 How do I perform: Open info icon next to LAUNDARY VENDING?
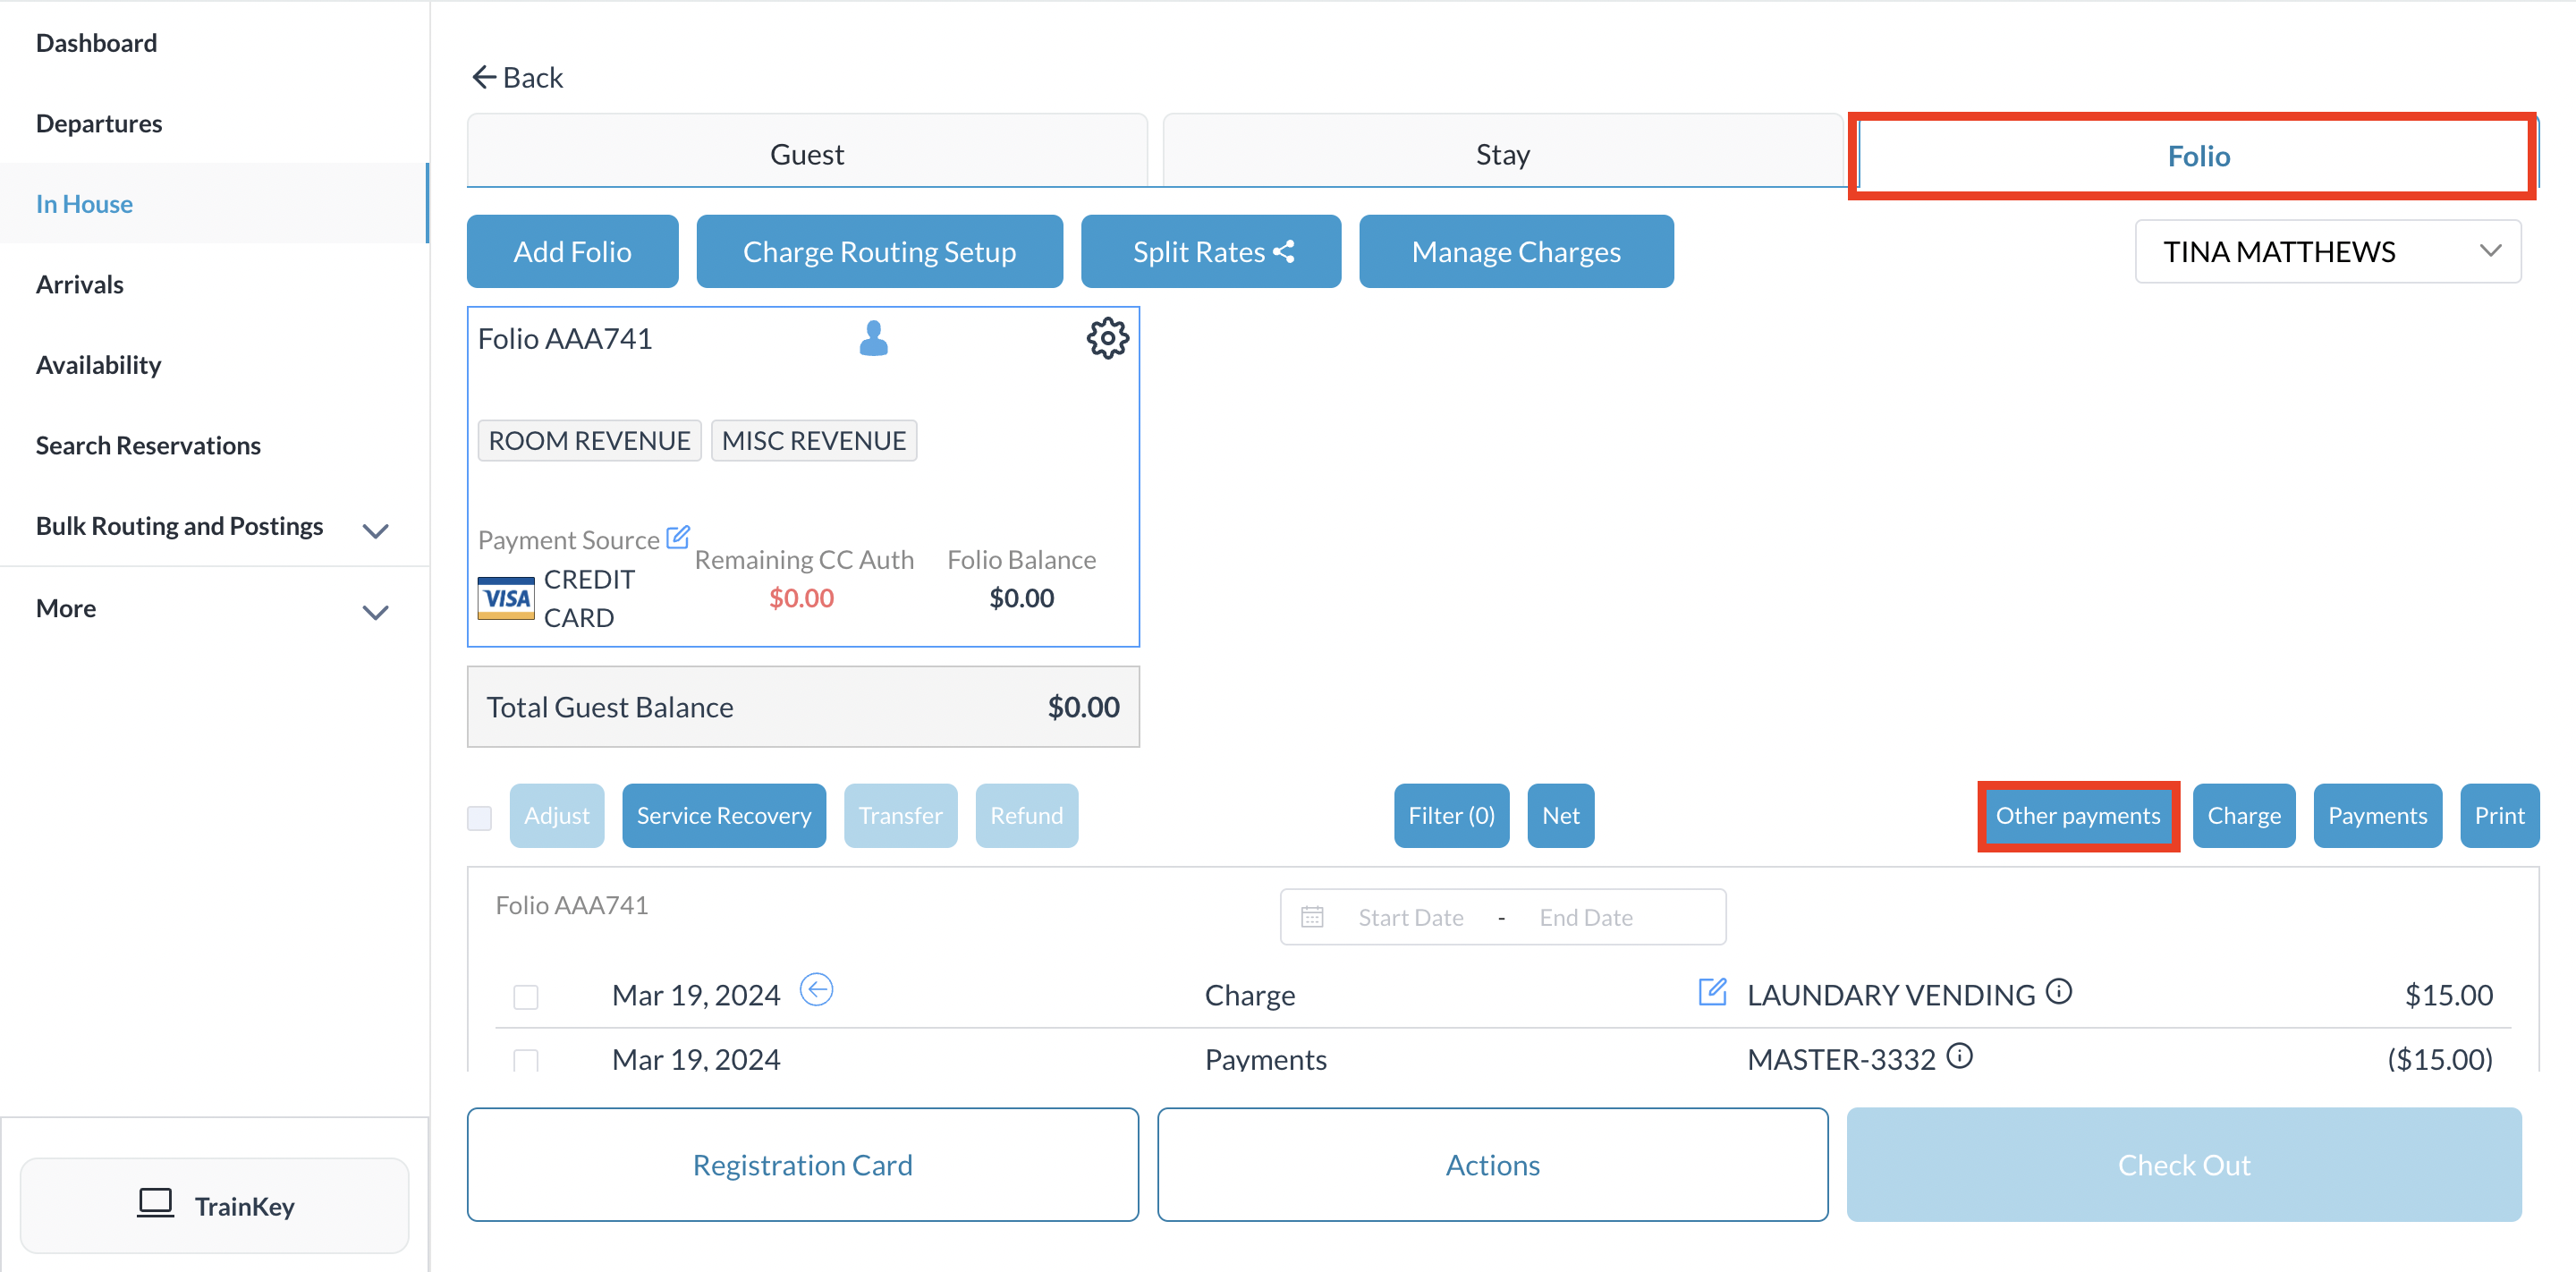[2059, 991]
